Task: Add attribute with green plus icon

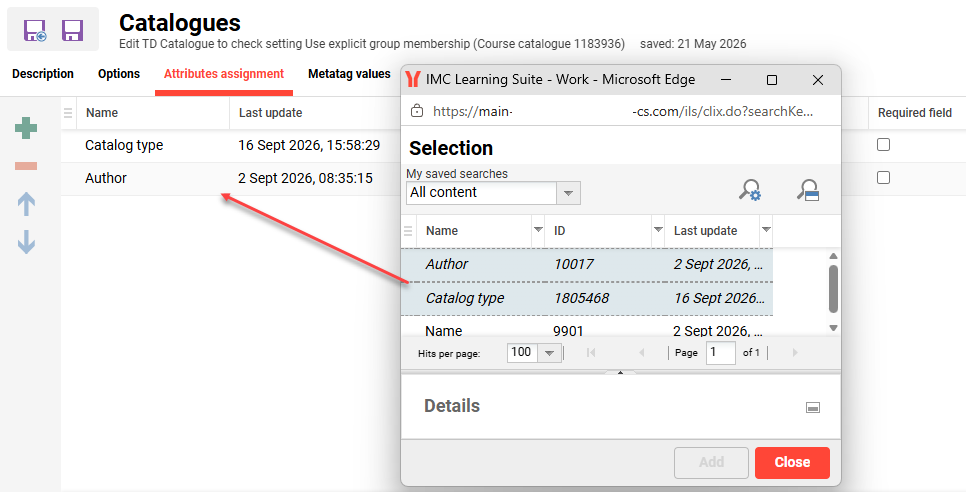Action: coord(26,128)
